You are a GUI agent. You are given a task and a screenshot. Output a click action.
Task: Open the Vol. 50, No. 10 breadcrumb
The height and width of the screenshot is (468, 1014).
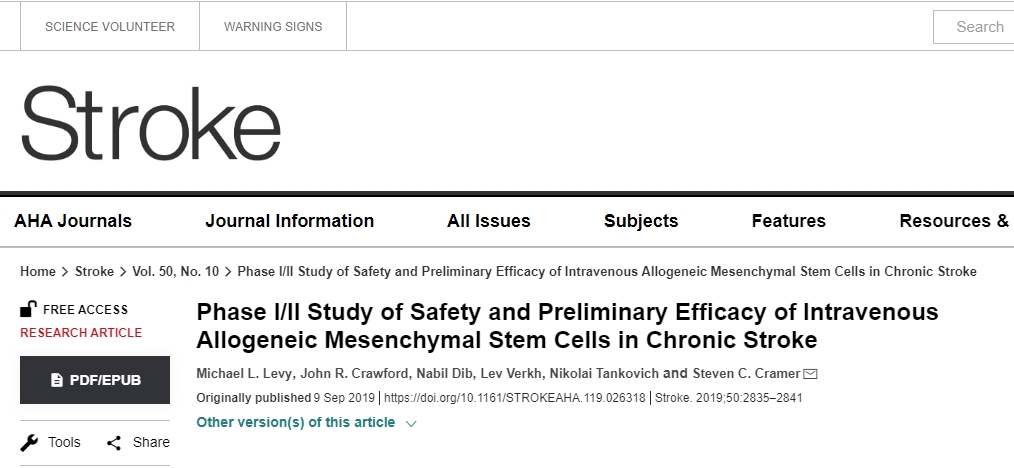[175, 272]
